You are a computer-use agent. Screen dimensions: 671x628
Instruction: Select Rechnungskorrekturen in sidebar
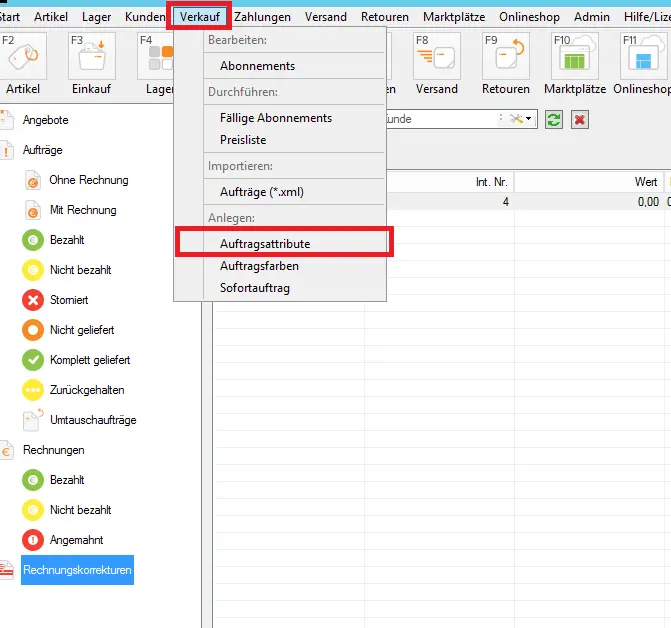click(x=77, y=570)
